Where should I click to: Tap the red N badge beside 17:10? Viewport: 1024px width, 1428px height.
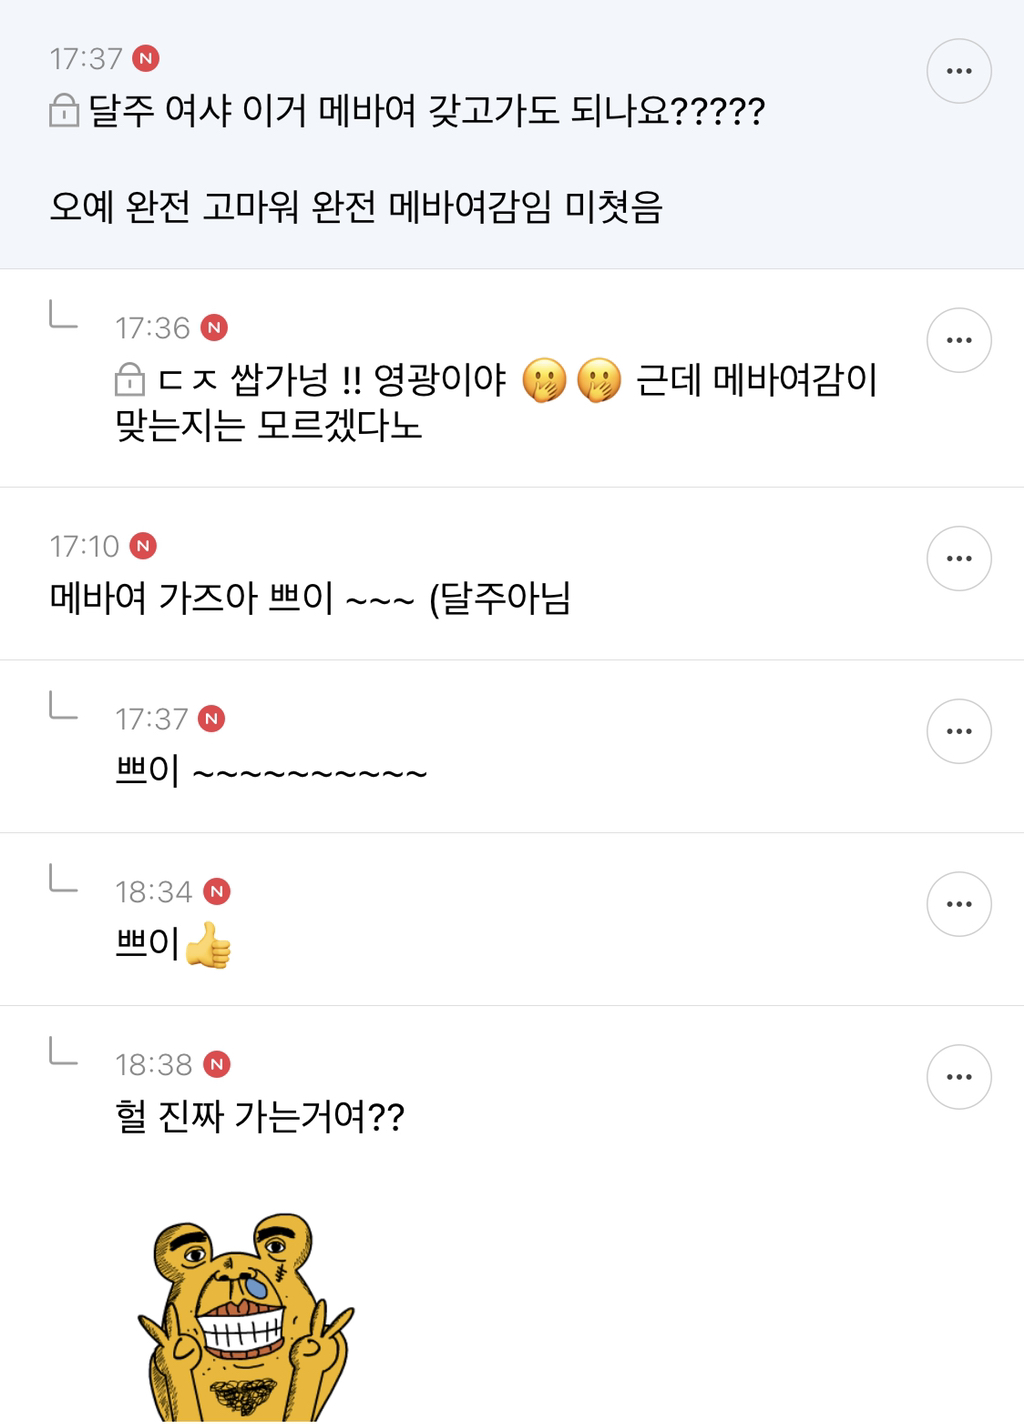(144, 546)
